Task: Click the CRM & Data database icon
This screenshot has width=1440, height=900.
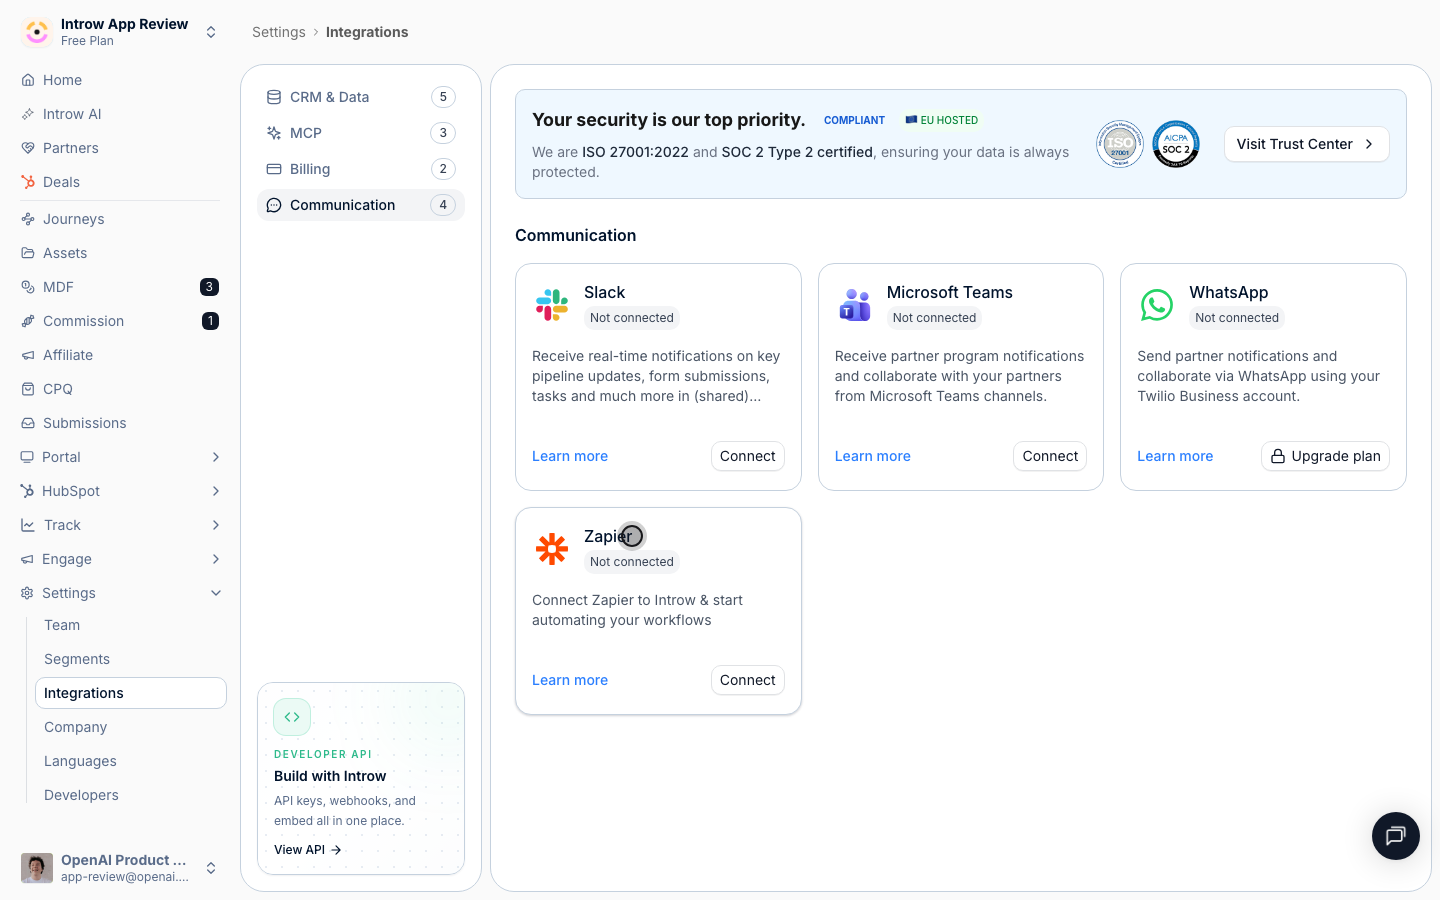Action: (274, 97)
